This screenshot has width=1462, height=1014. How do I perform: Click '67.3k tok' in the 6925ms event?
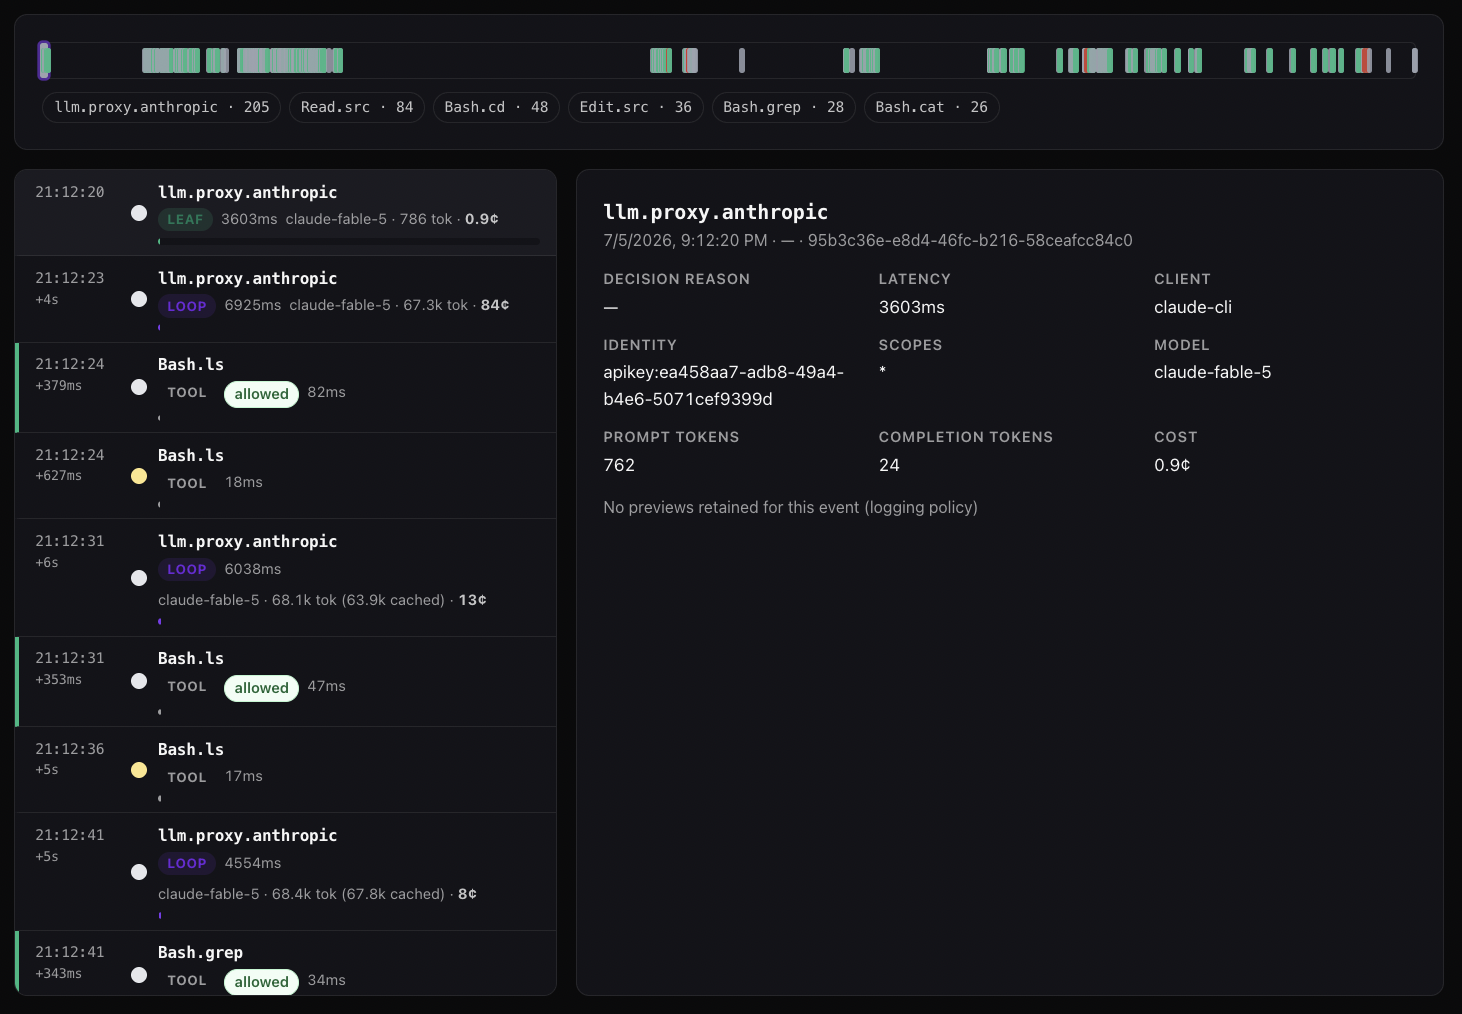click(435, 305)
